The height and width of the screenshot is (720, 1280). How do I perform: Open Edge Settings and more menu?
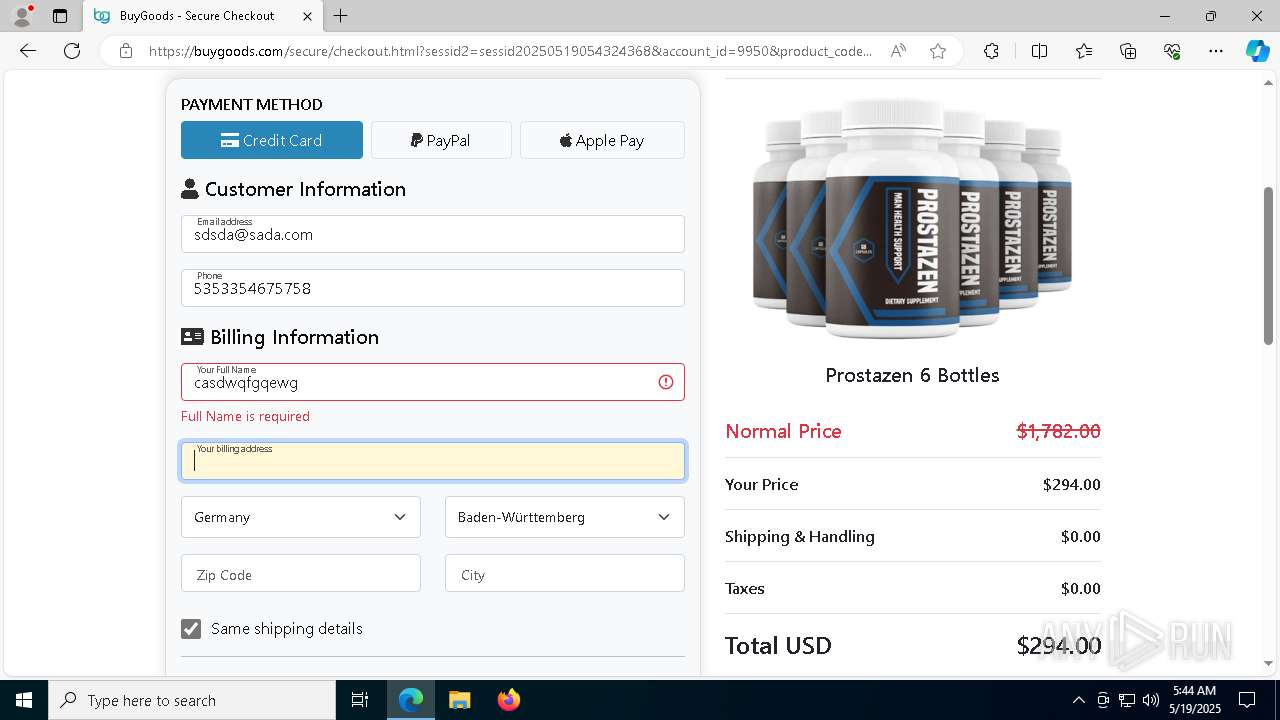pos(1216,51)
